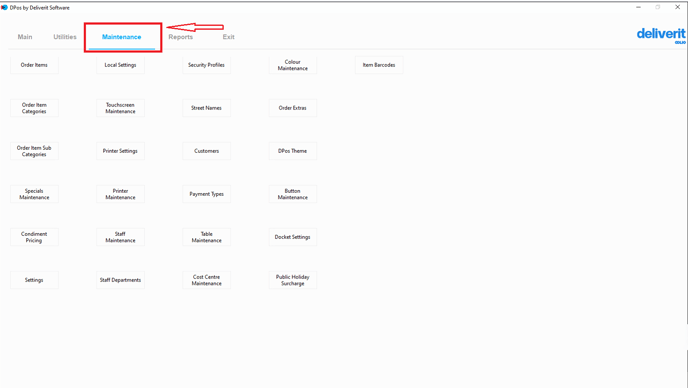Image resolution: width=688 pixels, height=388 pixels.
Task: Open Security Profiles
Action: point(206,65)
